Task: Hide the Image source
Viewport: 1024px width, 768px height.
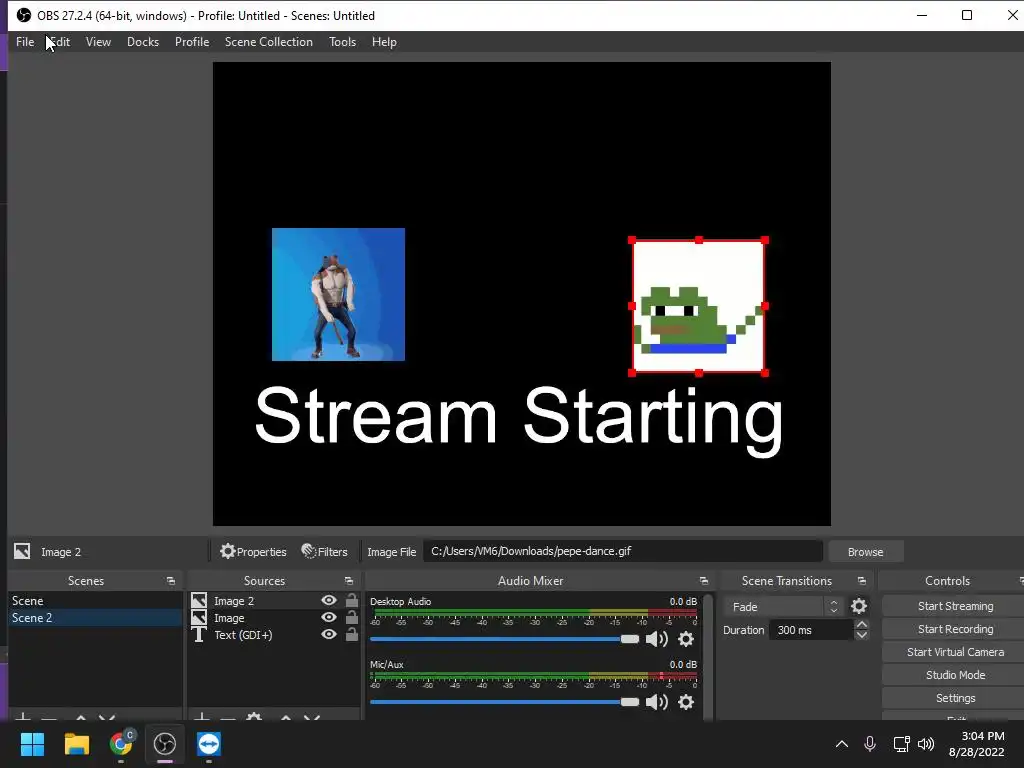Action: tap(329, 617)
